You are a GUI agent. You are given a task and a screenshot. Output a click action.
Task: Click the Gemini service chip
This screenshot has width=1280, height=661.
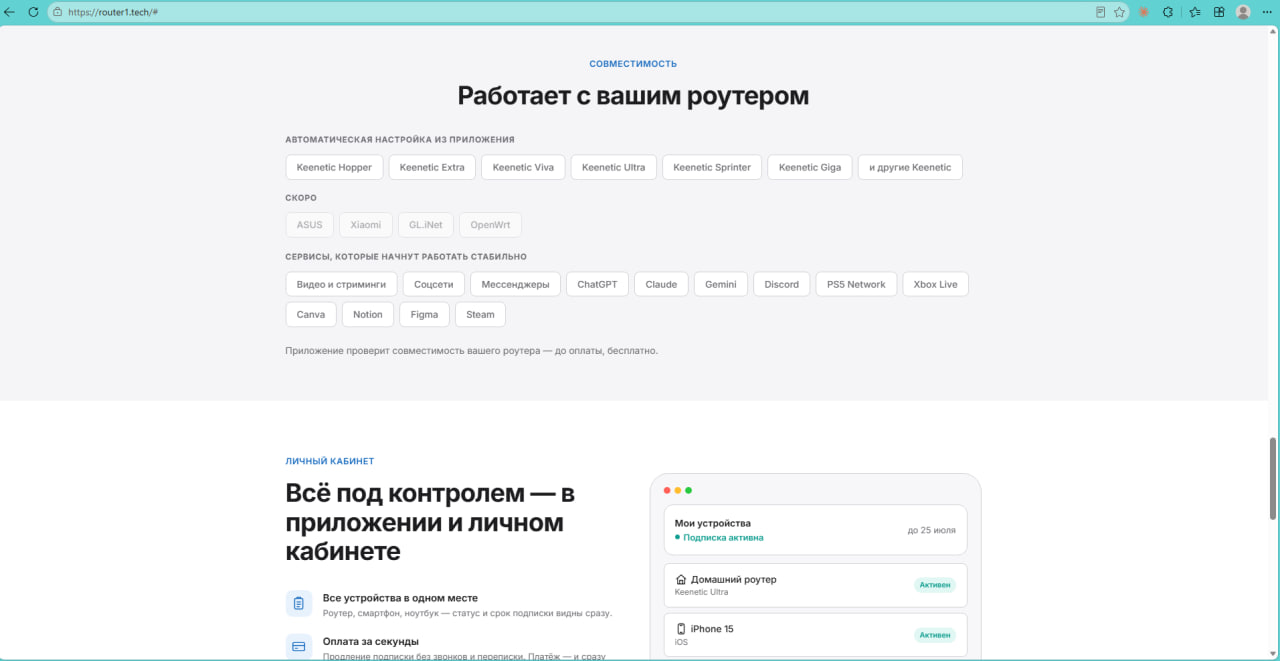coord(721,284)
